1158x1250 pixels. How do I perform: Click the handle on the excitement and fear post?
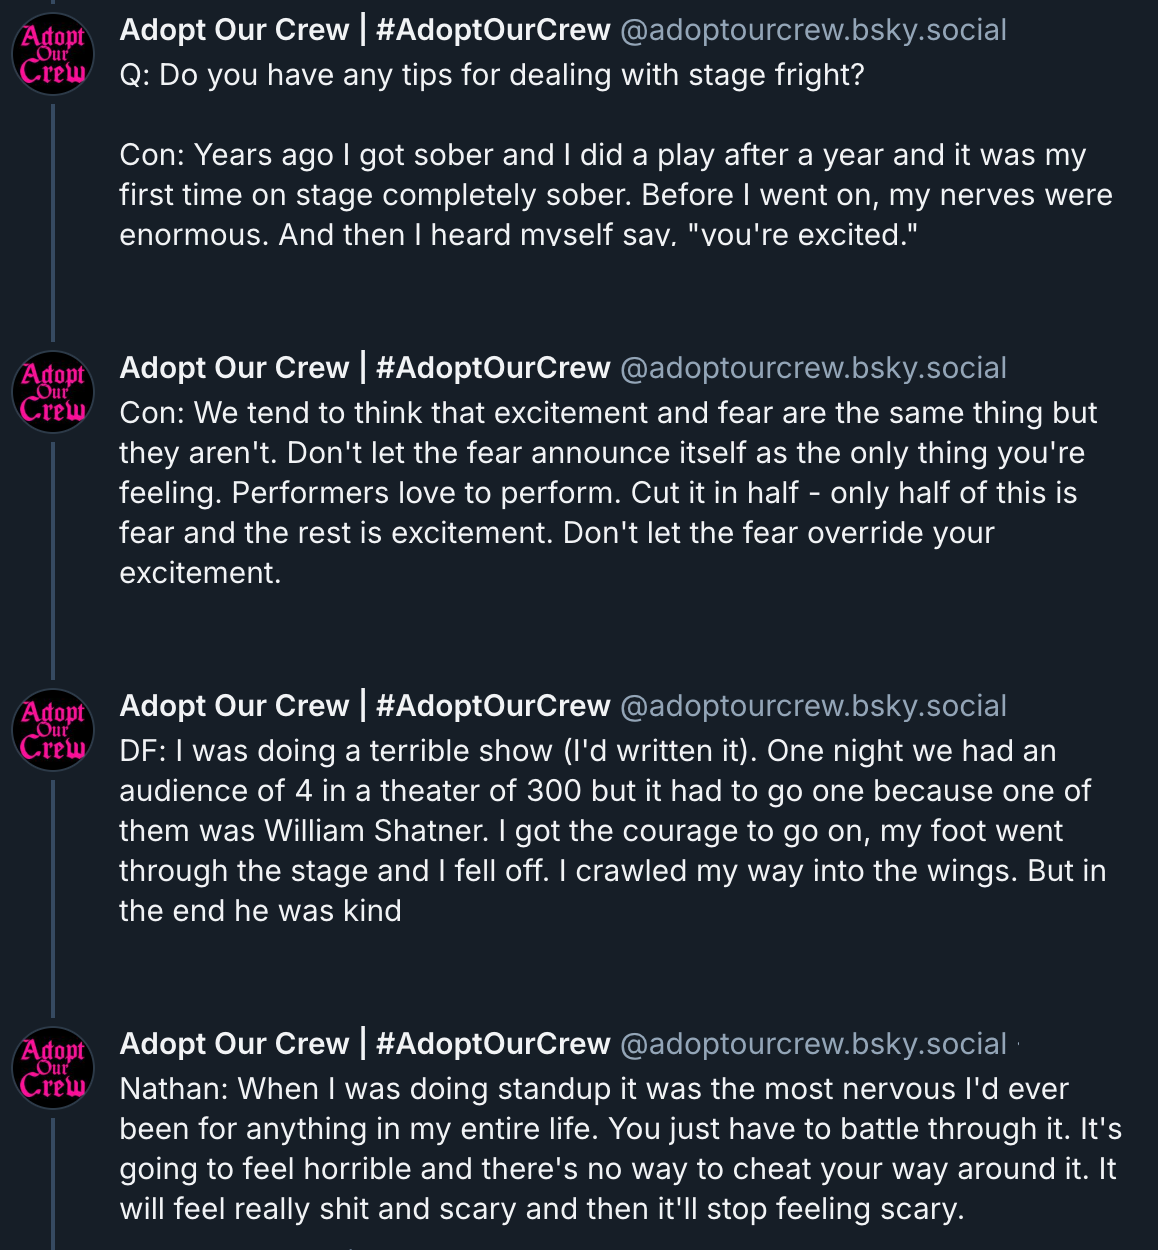[x=813, y=368]
